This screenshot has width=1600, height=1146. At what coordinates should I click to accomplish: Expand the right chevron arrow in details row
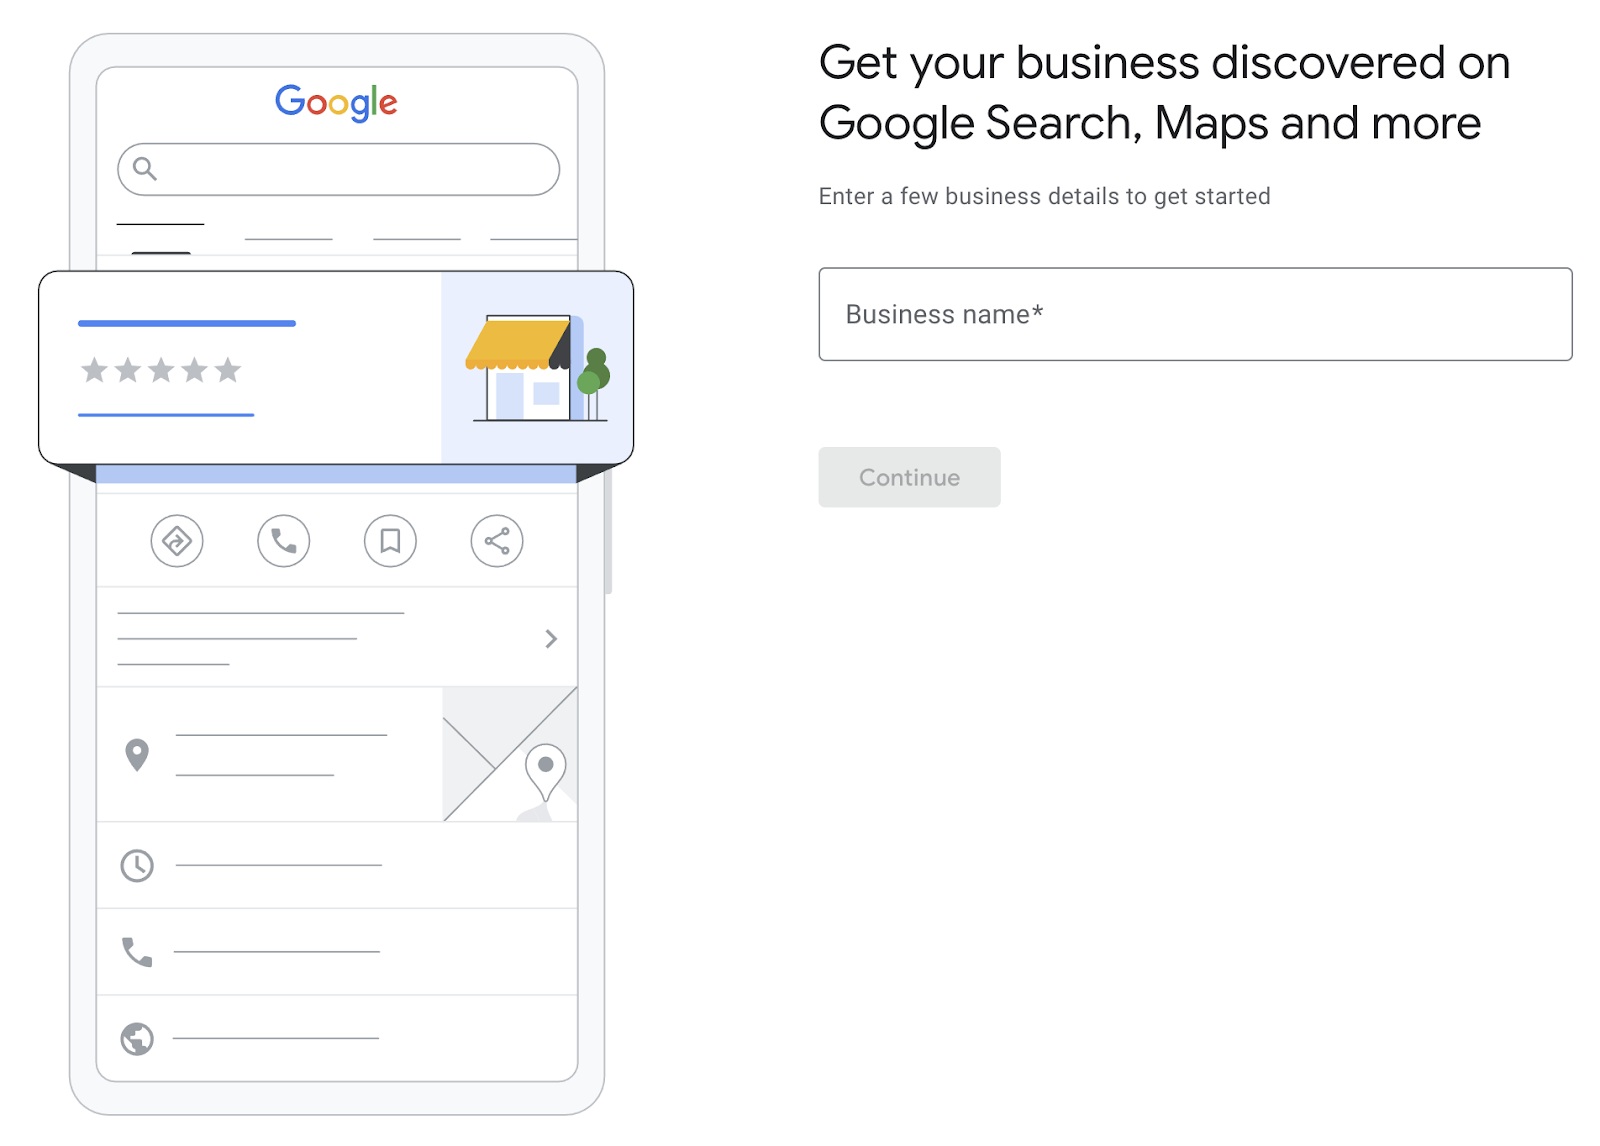(x=551, y=638)
